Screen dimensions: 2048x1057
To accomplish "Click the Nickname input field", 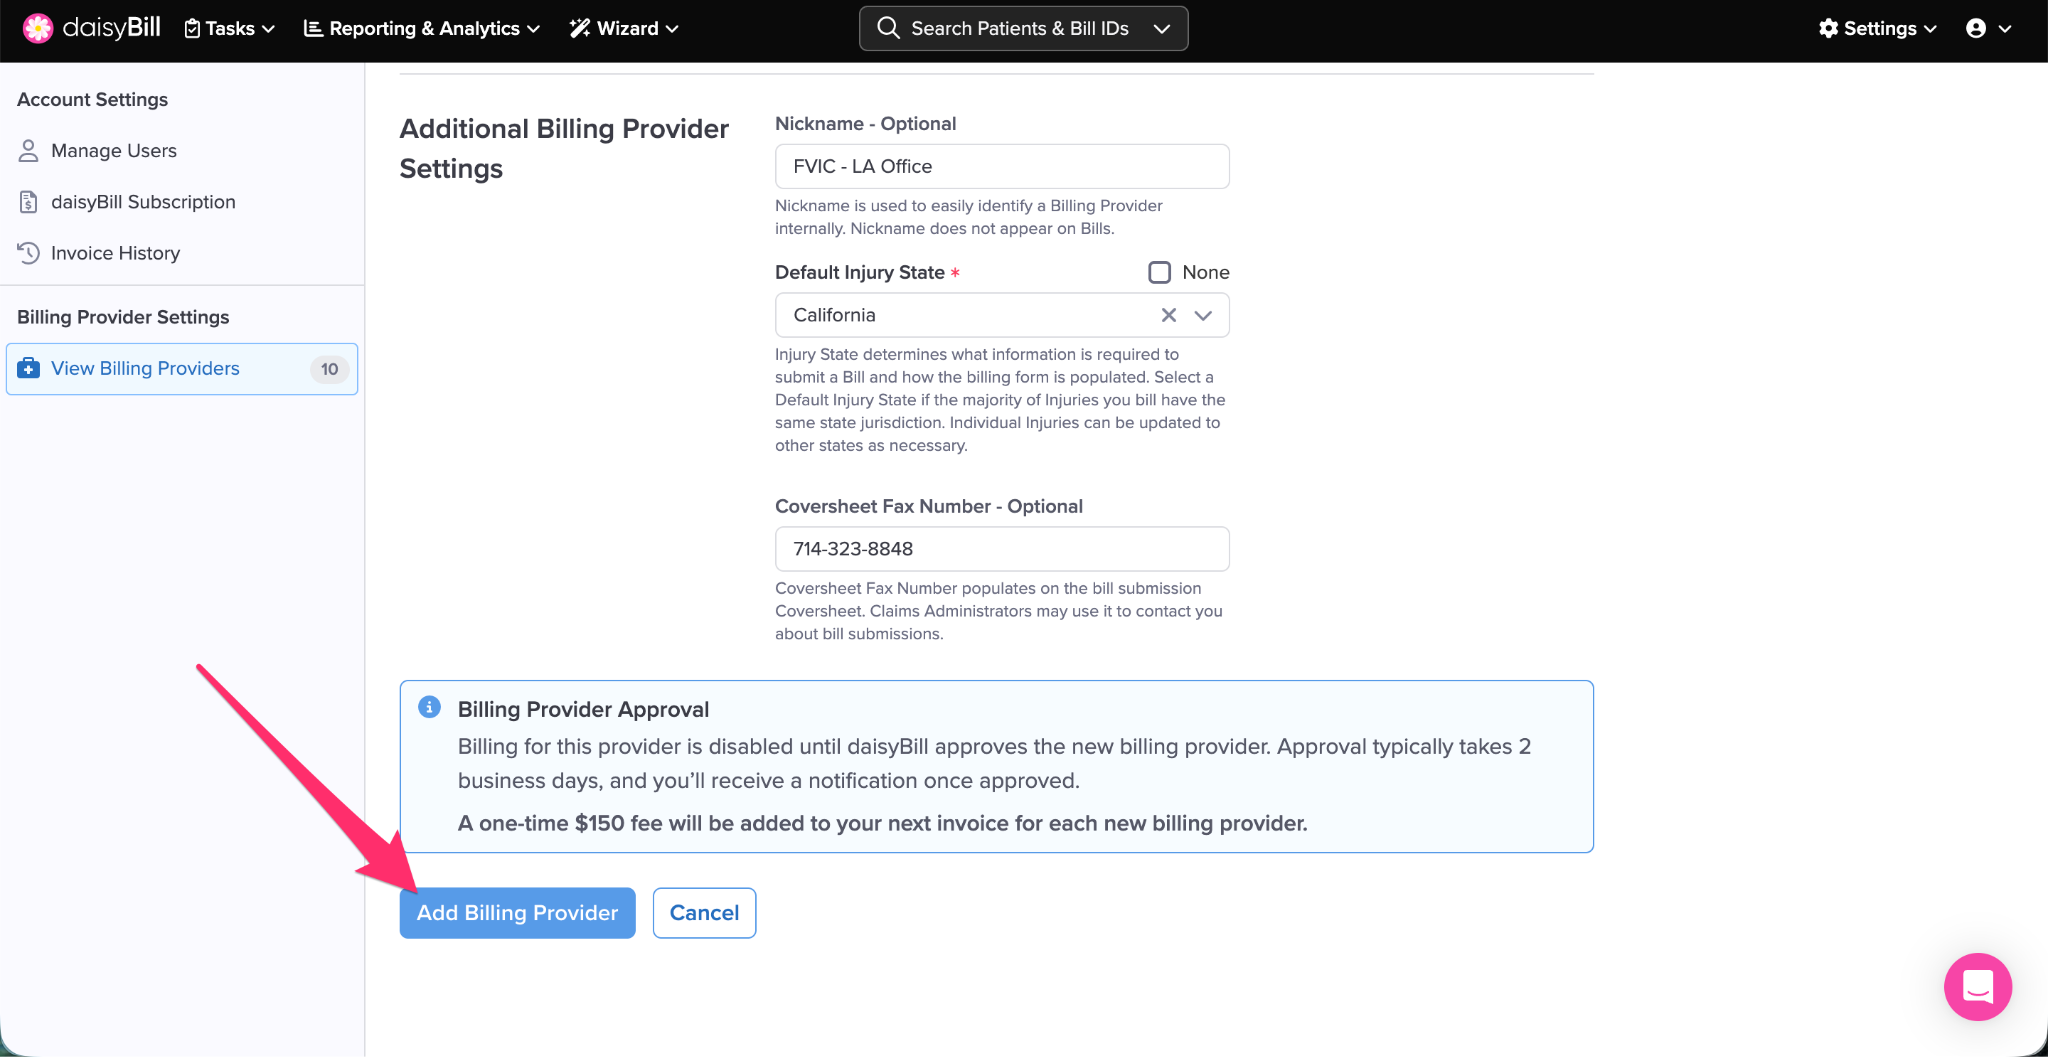I will [x=1001, y=166].
